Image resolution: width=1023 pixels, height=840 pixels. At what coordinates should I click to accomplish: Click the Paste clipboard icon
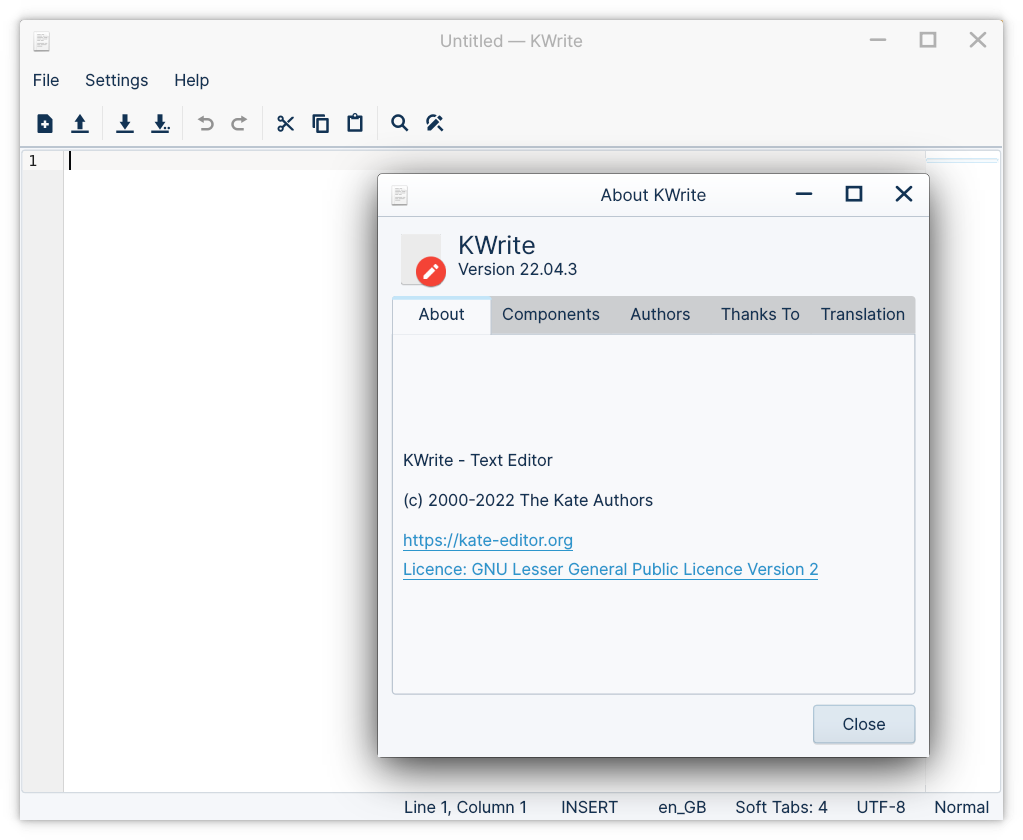355,123
